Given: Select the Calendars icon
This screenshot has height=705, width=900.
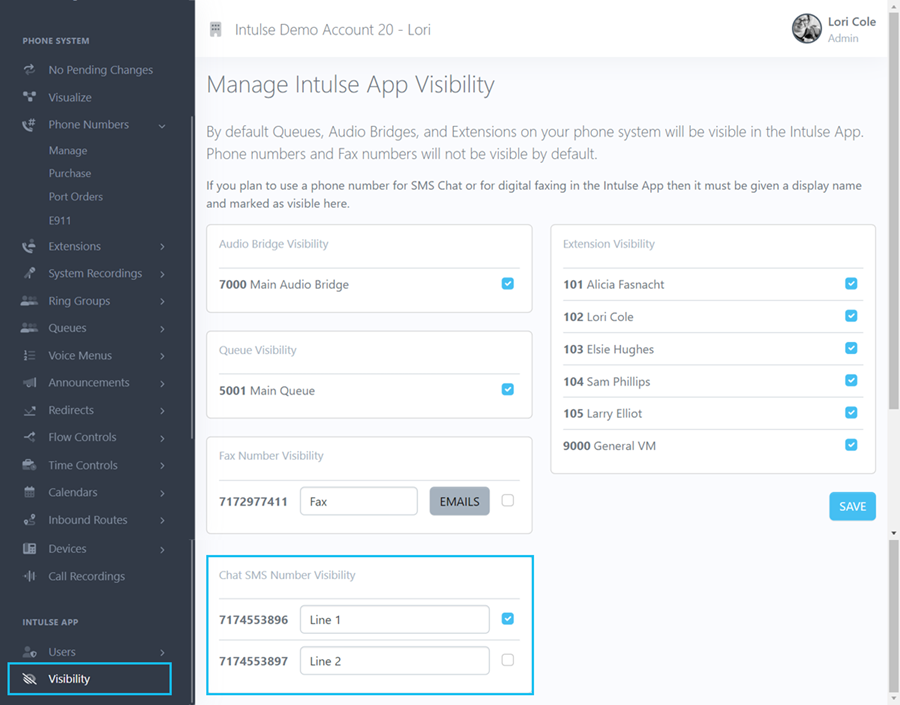Looking at the screenshot, I should click(x=28, y=492).
